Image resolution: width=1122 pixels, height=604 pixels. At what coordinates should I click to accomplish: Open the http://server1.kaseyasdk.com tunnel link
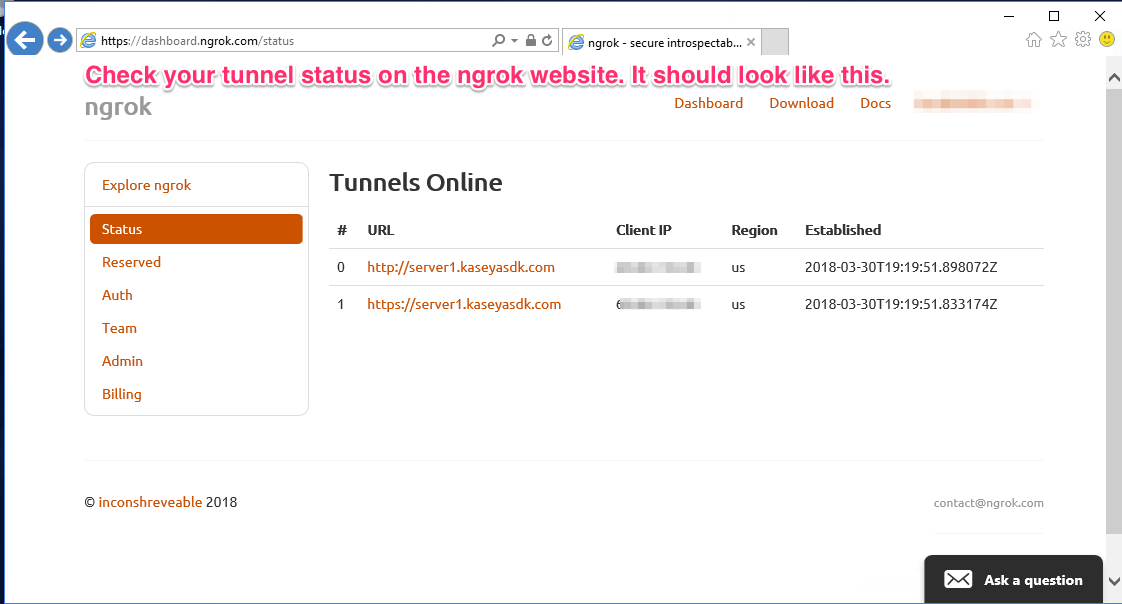point(461,267)
